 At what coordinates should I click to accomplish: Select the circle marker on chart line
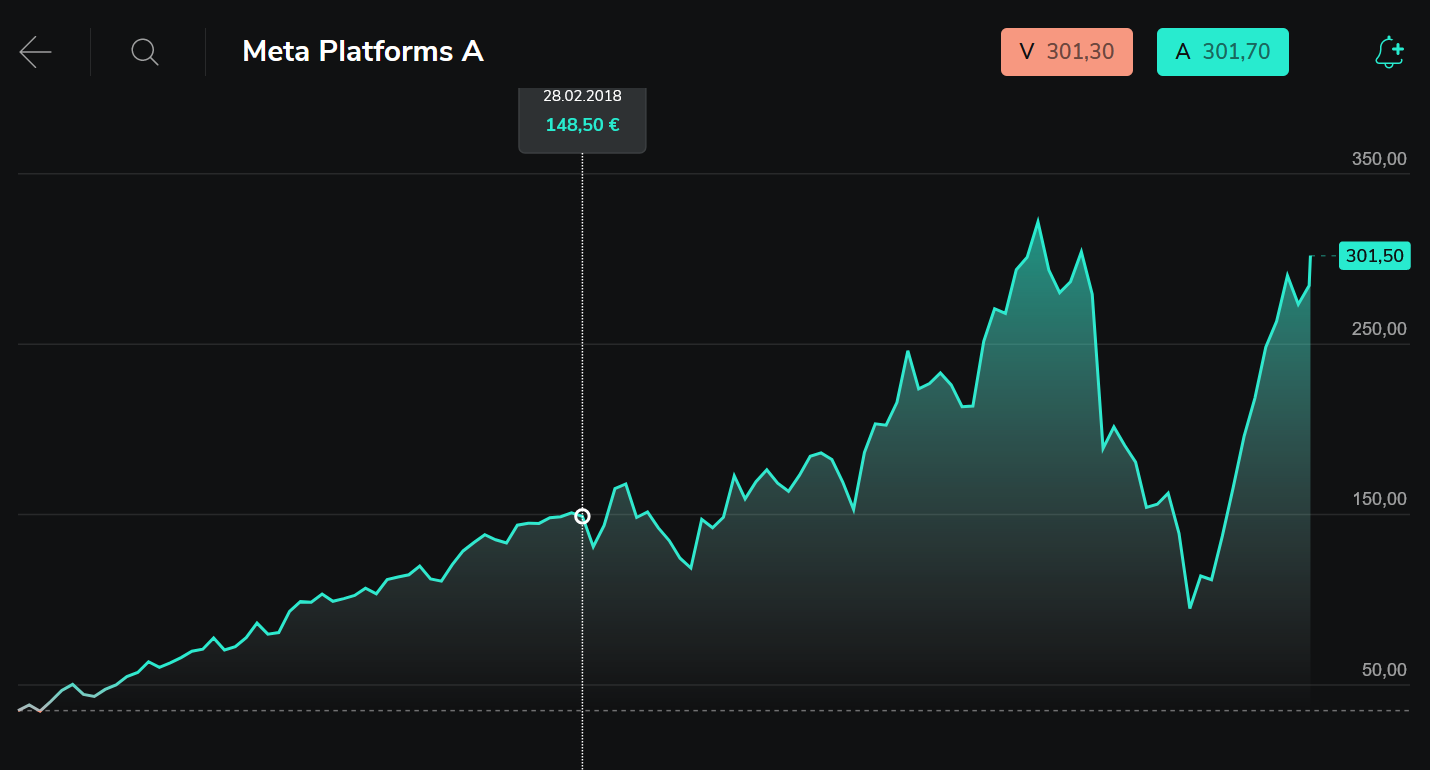(582, 516)
